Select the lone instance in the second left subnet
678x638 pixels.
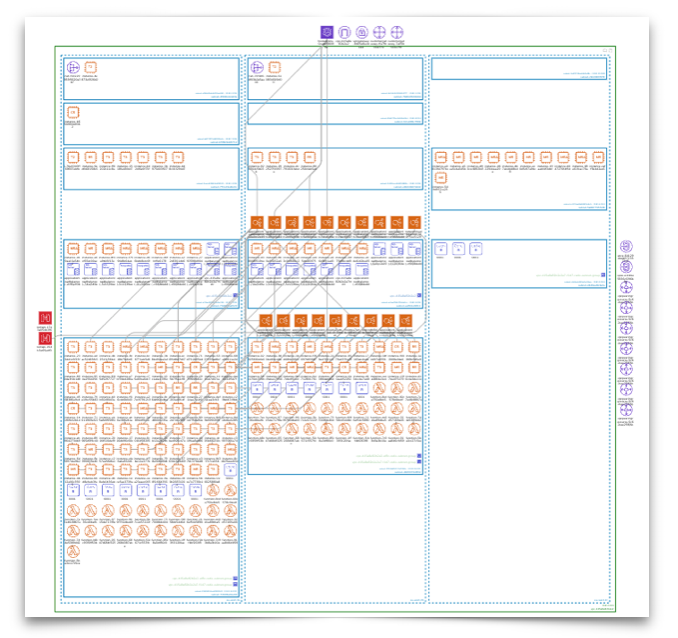(73, 112)
